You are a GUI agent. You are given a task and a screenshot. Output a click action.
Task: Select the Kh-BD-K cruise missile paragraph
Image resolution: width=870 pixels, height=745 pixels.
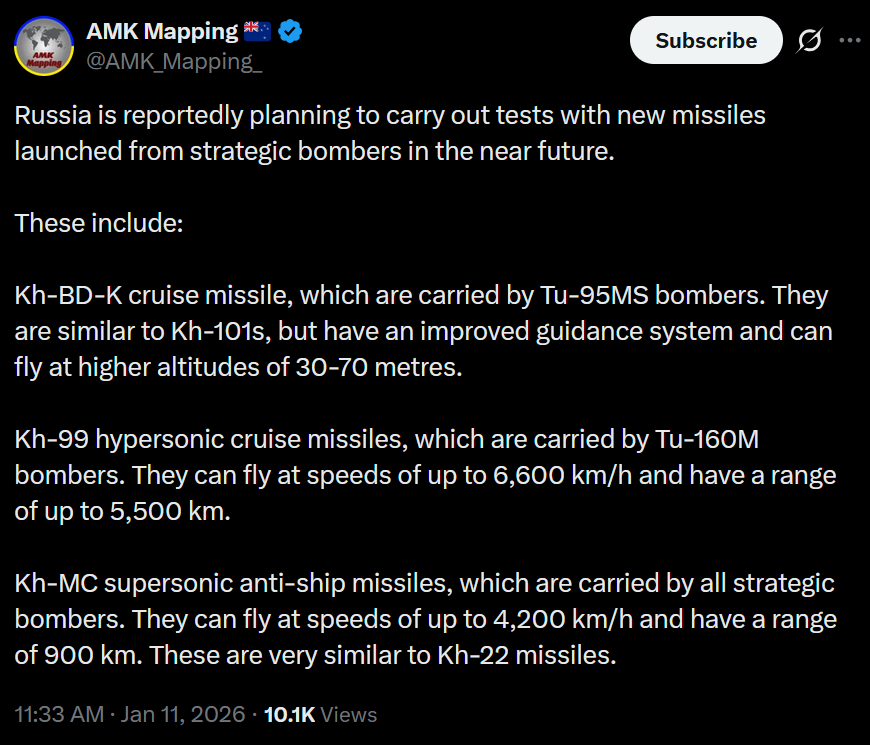pyautogui.click(x=423, y=331)
